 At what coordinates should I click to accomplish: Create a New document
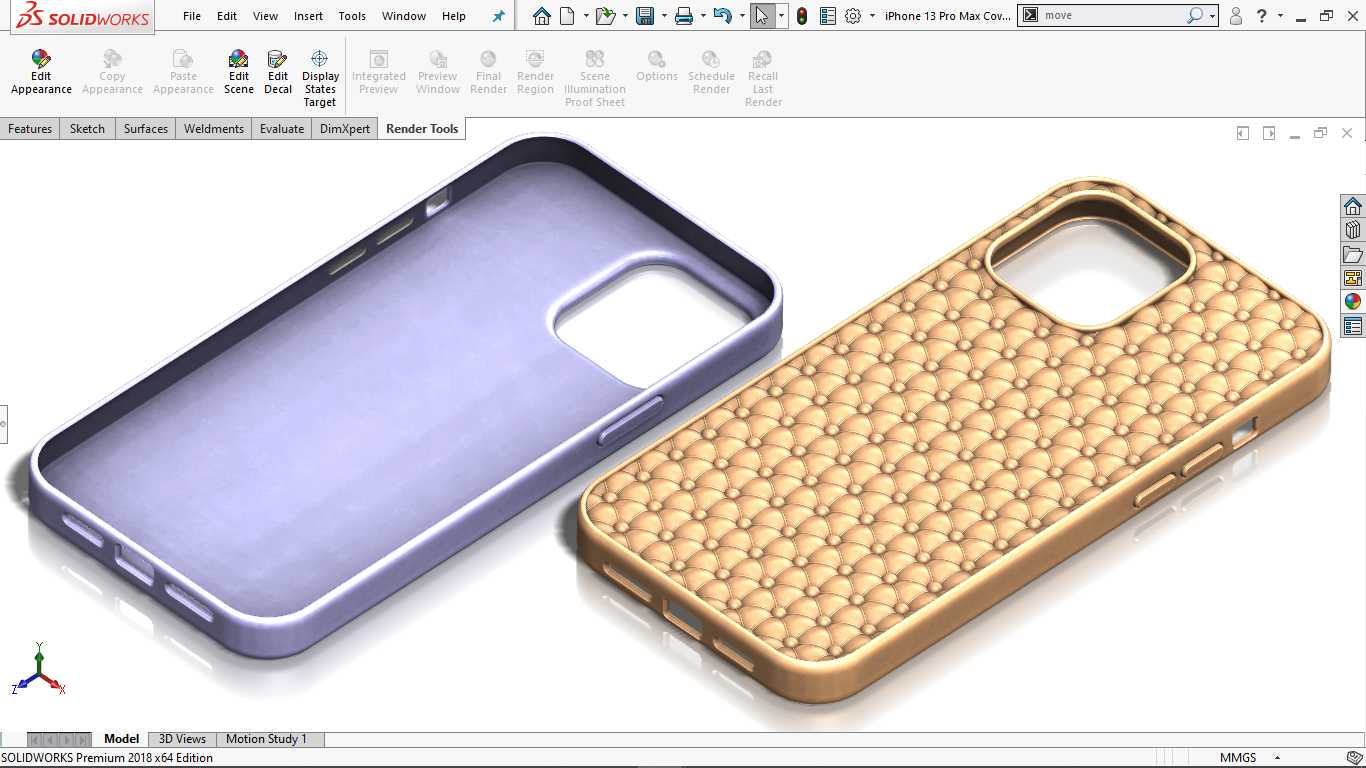tap(567, 16)
